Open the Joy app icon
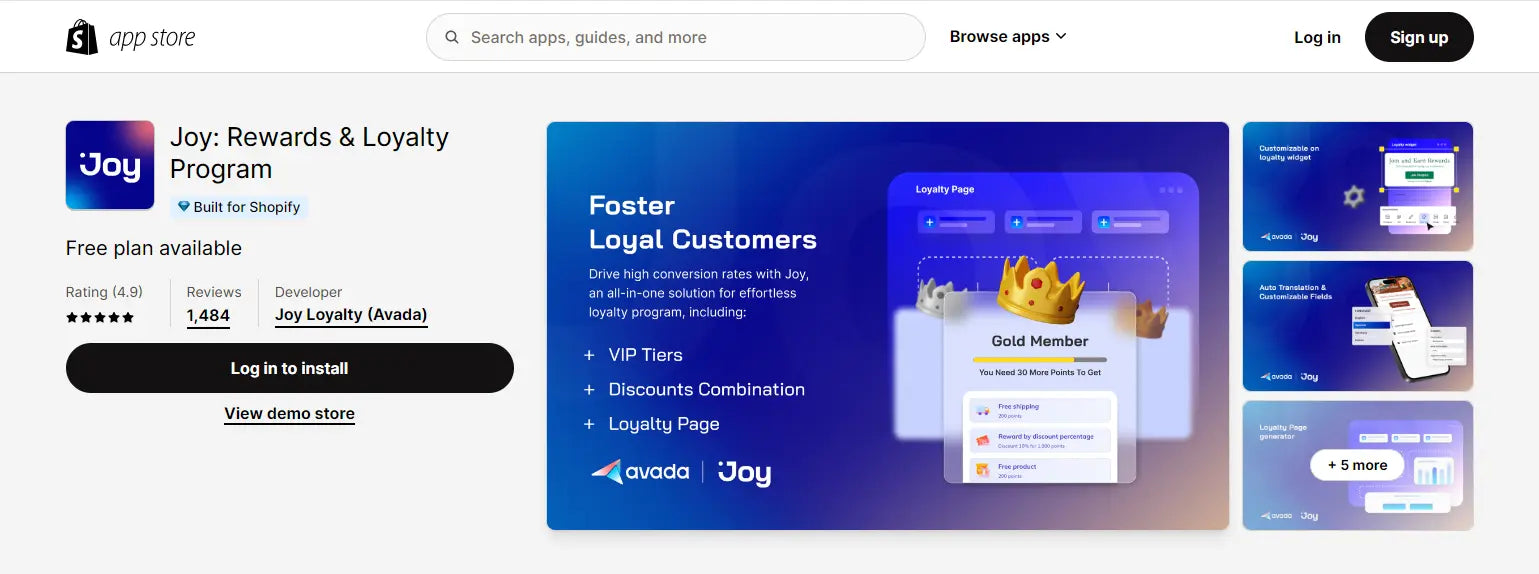The width and height of the screenshot is (1539, 574). pos(110,165)
